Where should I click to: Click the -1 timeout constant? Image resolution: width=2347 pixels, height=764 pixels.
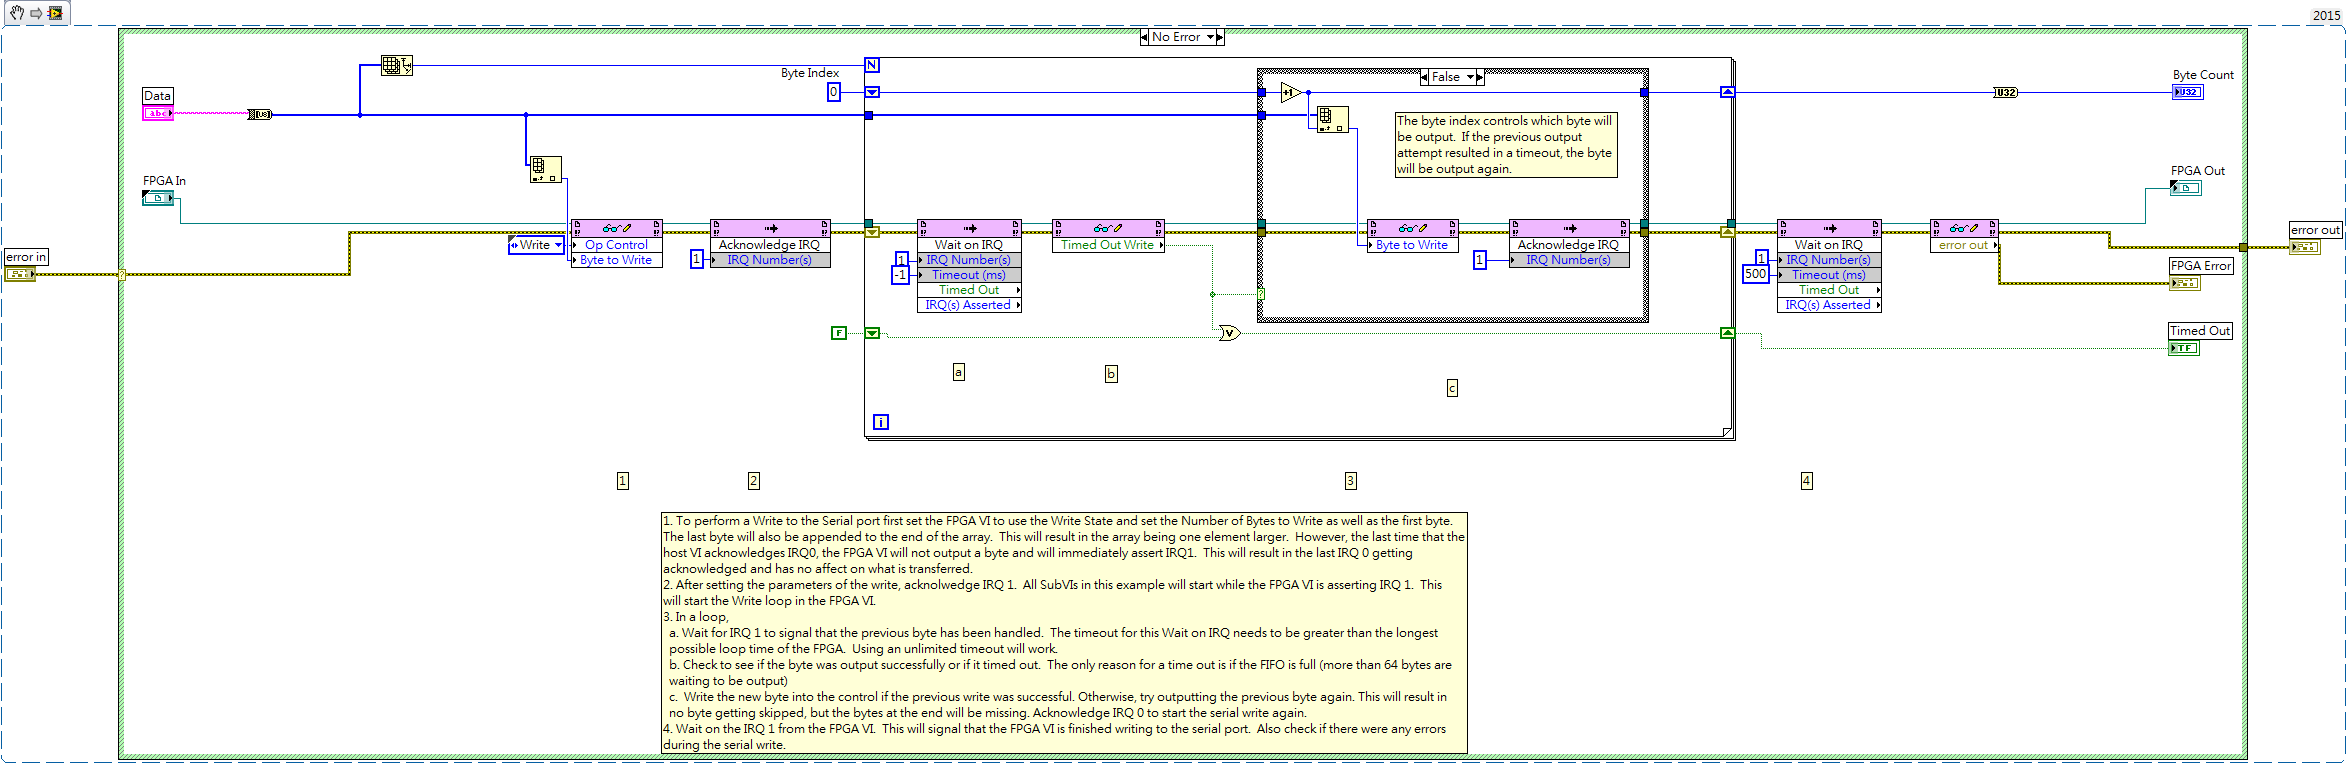click(900, 275)
